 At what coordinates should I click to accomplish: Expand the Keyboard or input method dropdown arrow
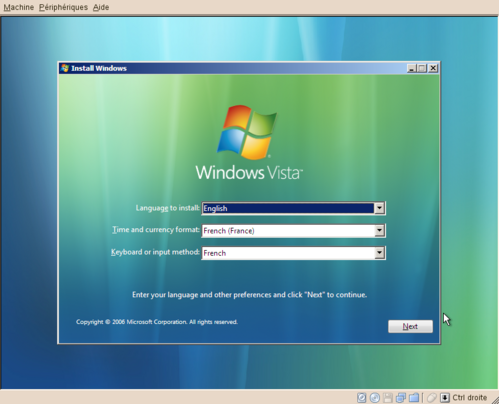(x=379, y=253)
